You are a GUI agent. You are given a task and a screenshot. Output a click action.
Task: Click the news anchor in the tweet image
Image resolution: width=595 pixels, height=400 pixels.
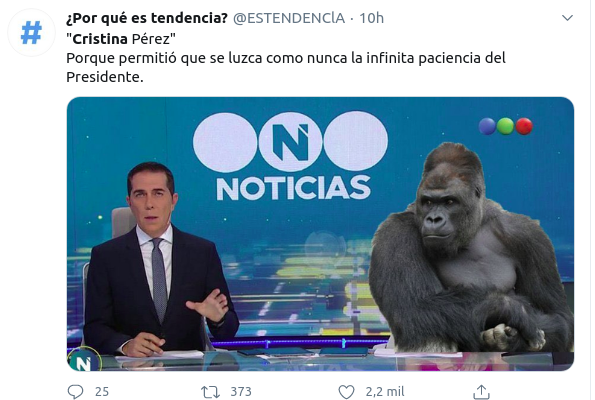pos(159,262)
